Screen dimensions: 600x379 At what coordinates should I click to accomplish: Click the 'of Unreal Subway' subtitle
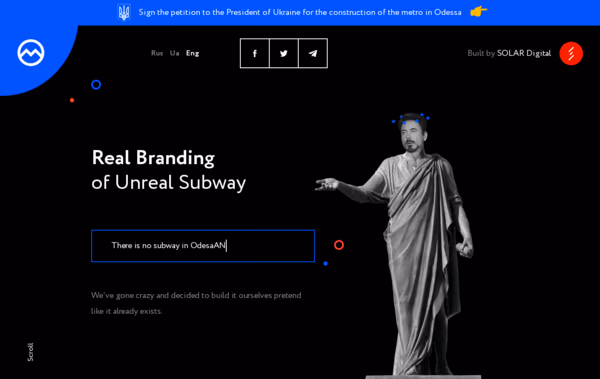(x=168, y=183)
